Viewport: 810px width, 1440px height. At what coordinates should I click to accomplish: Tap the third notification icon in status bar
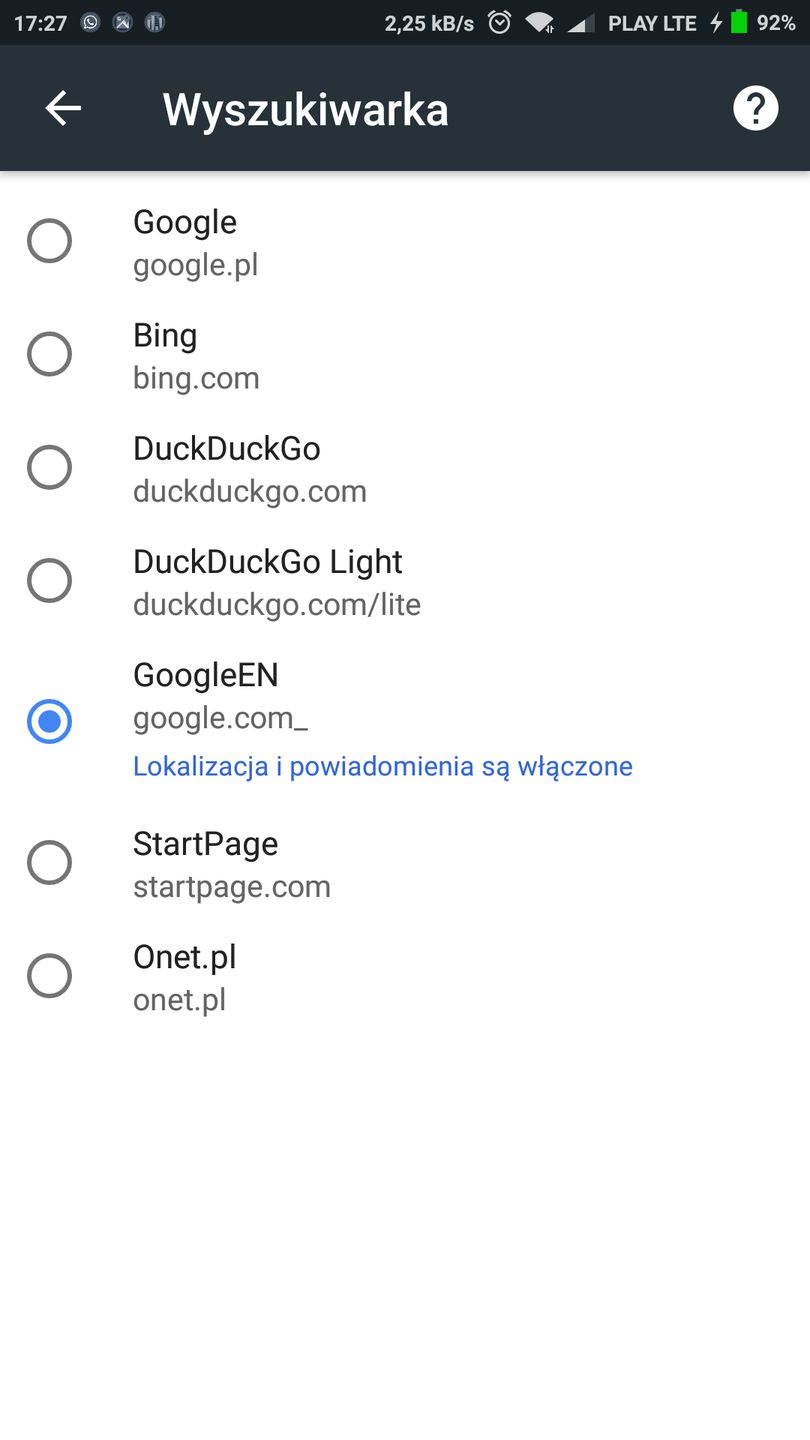154,22
